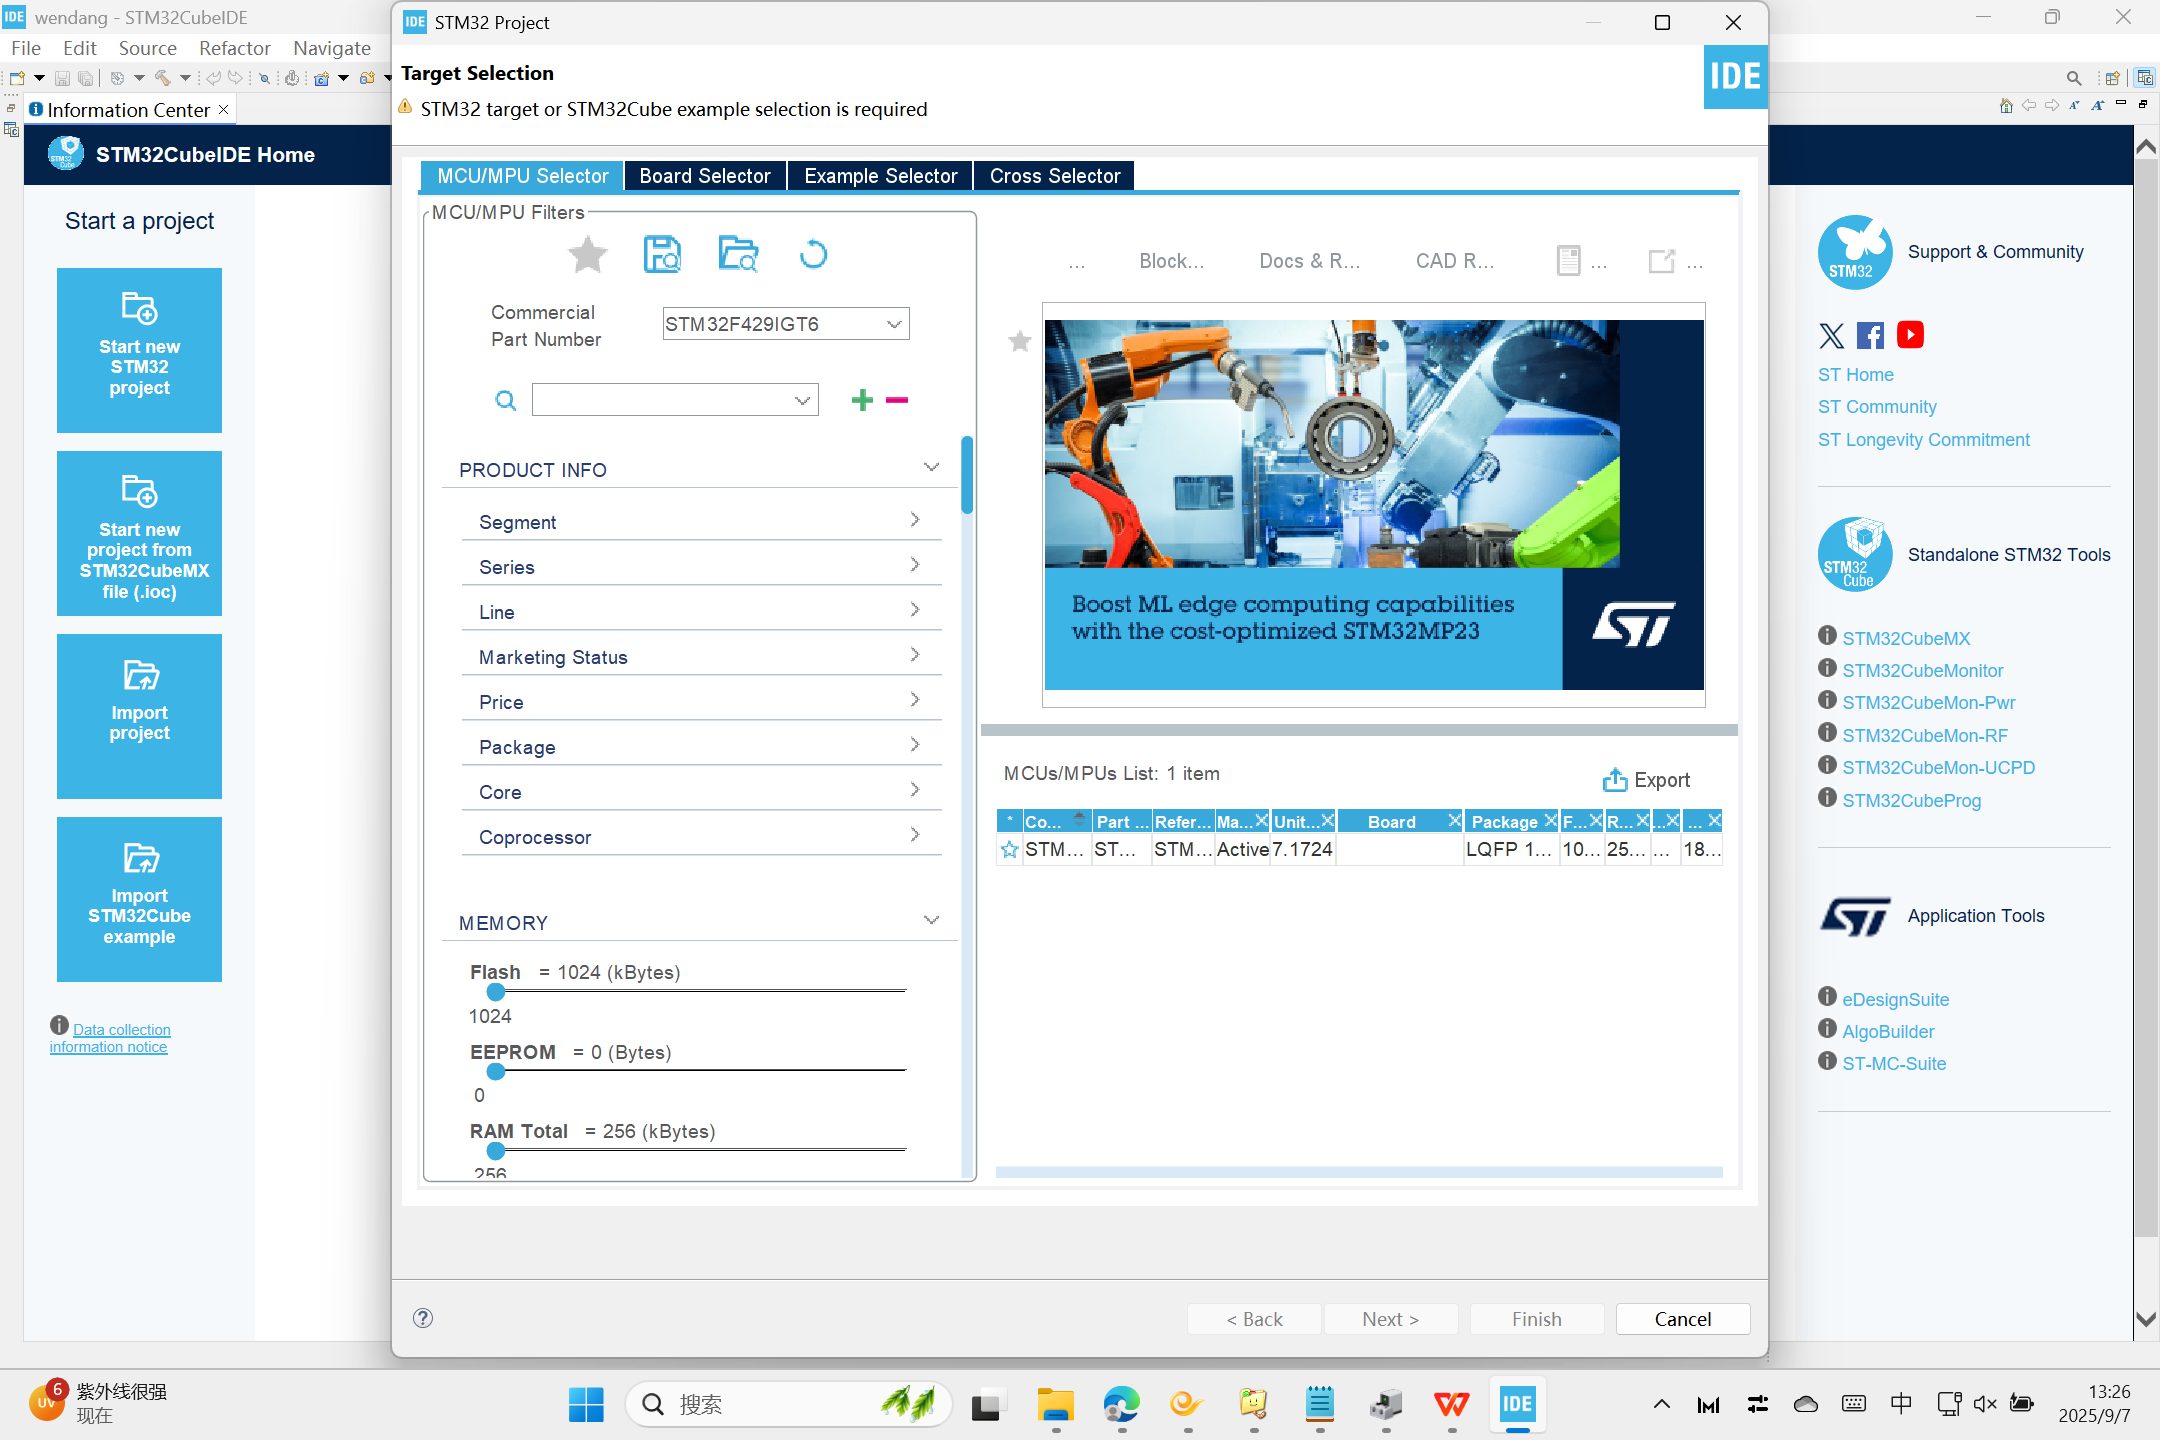The width and height of the screenshot is (2160, 1440).
Task: Switch to the Example Selector tab
Action: pyautogui.click(x=880, y=176)
